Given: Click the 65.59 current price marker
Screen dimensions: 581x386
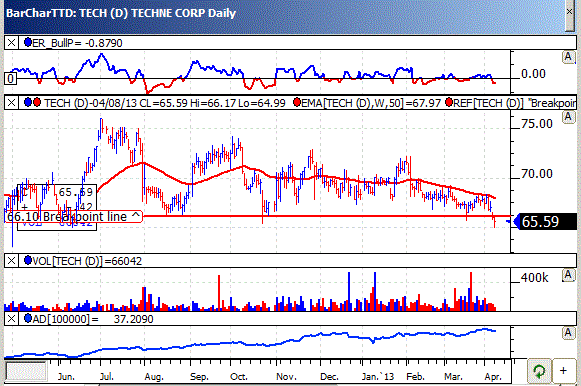Looking at the screenshot, I should (x=545, y=222).
